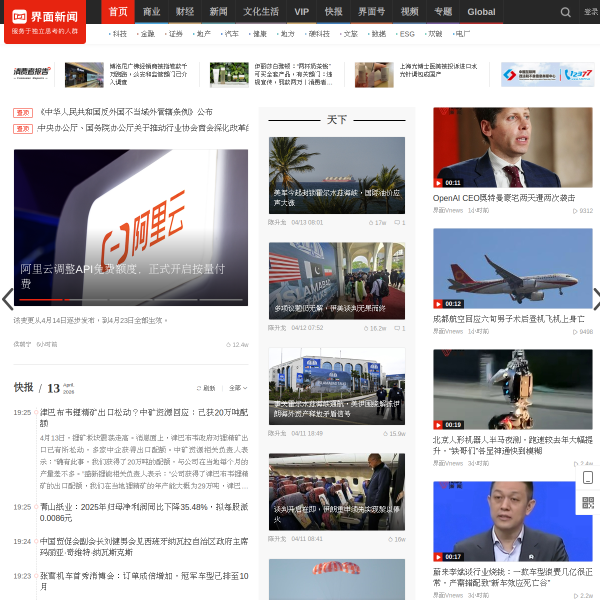The image size is (600, 600).
Task: Open the store photo thumbnail in consumer report strip
Action: point(84,75)
